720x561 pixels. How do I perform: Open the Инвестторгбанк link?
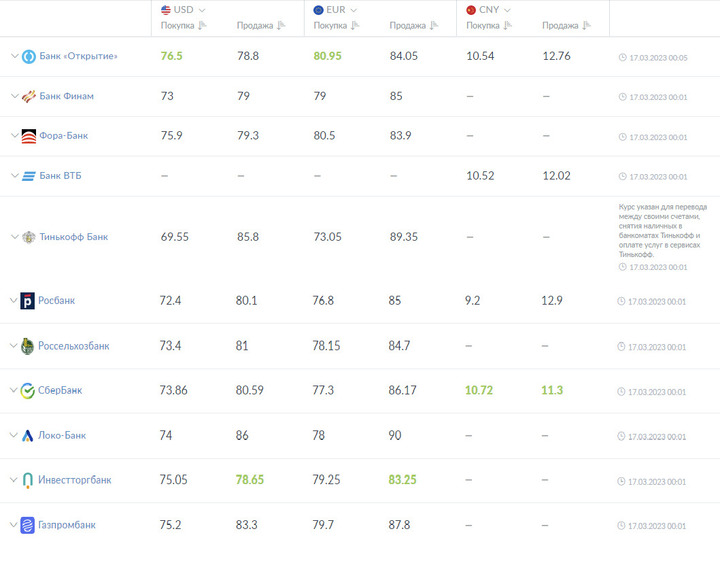[75, 480]
